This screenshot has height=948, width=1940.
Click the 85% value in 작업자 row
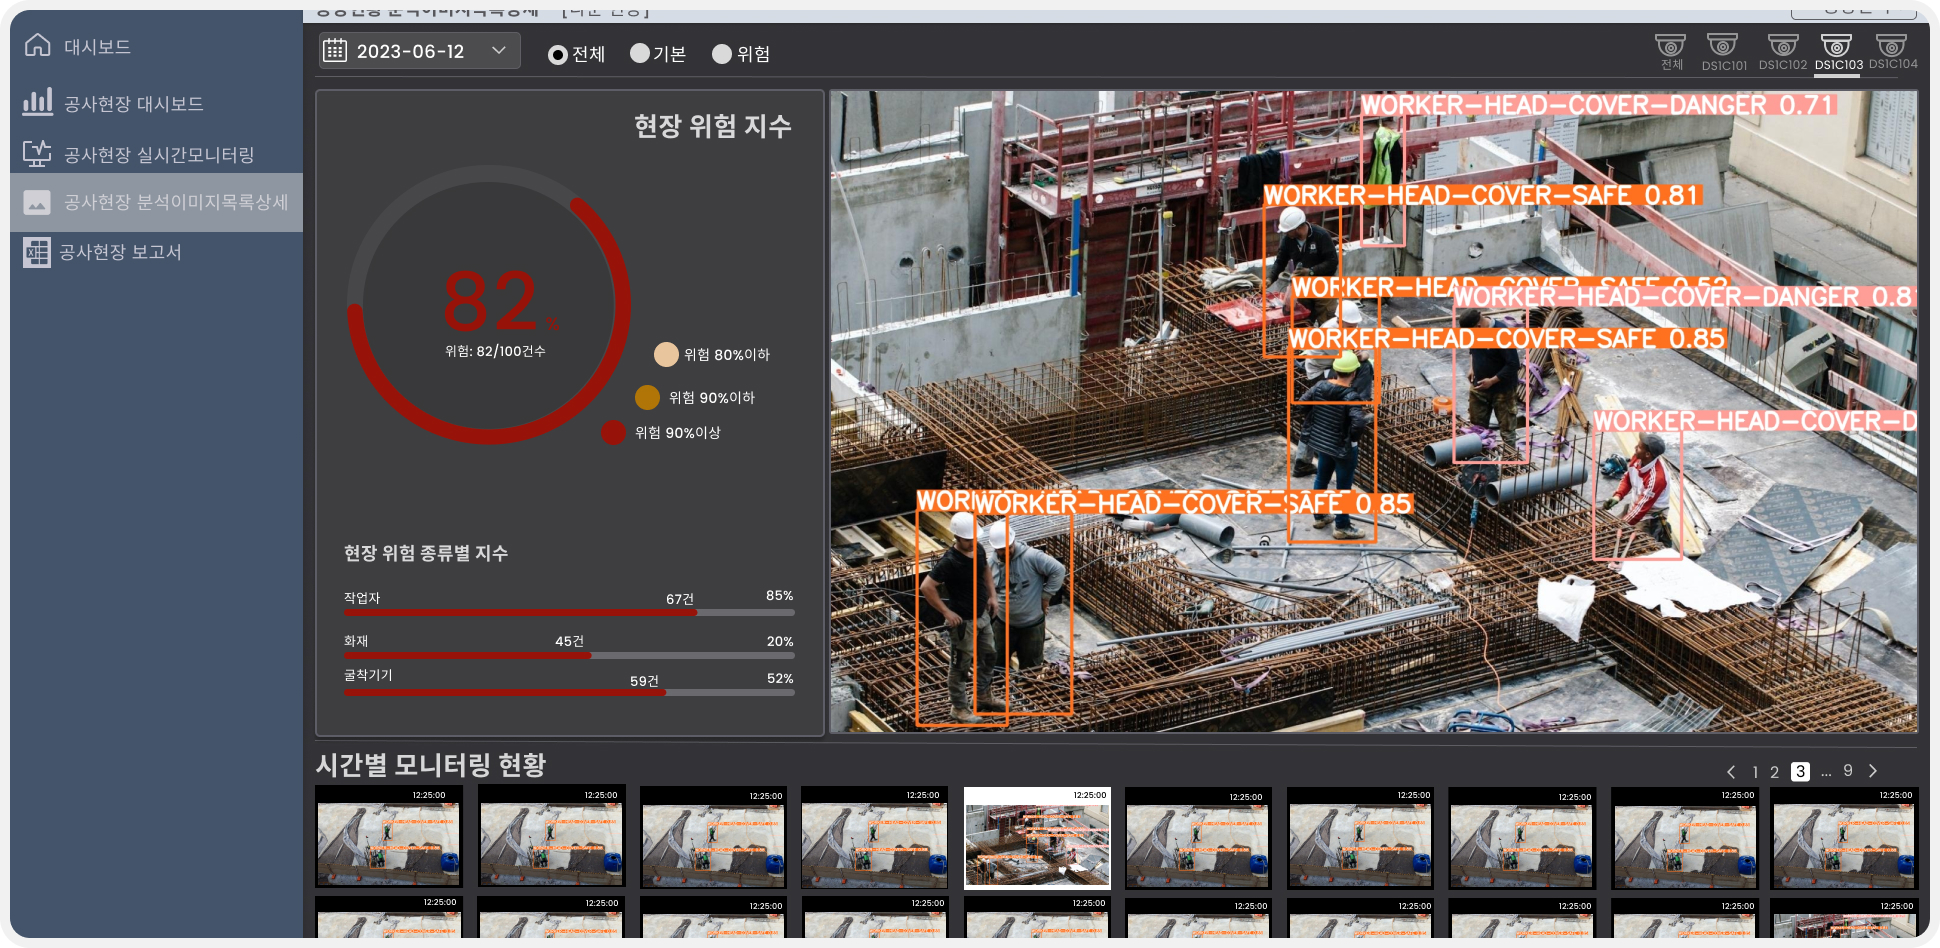[x=779, y=596]
